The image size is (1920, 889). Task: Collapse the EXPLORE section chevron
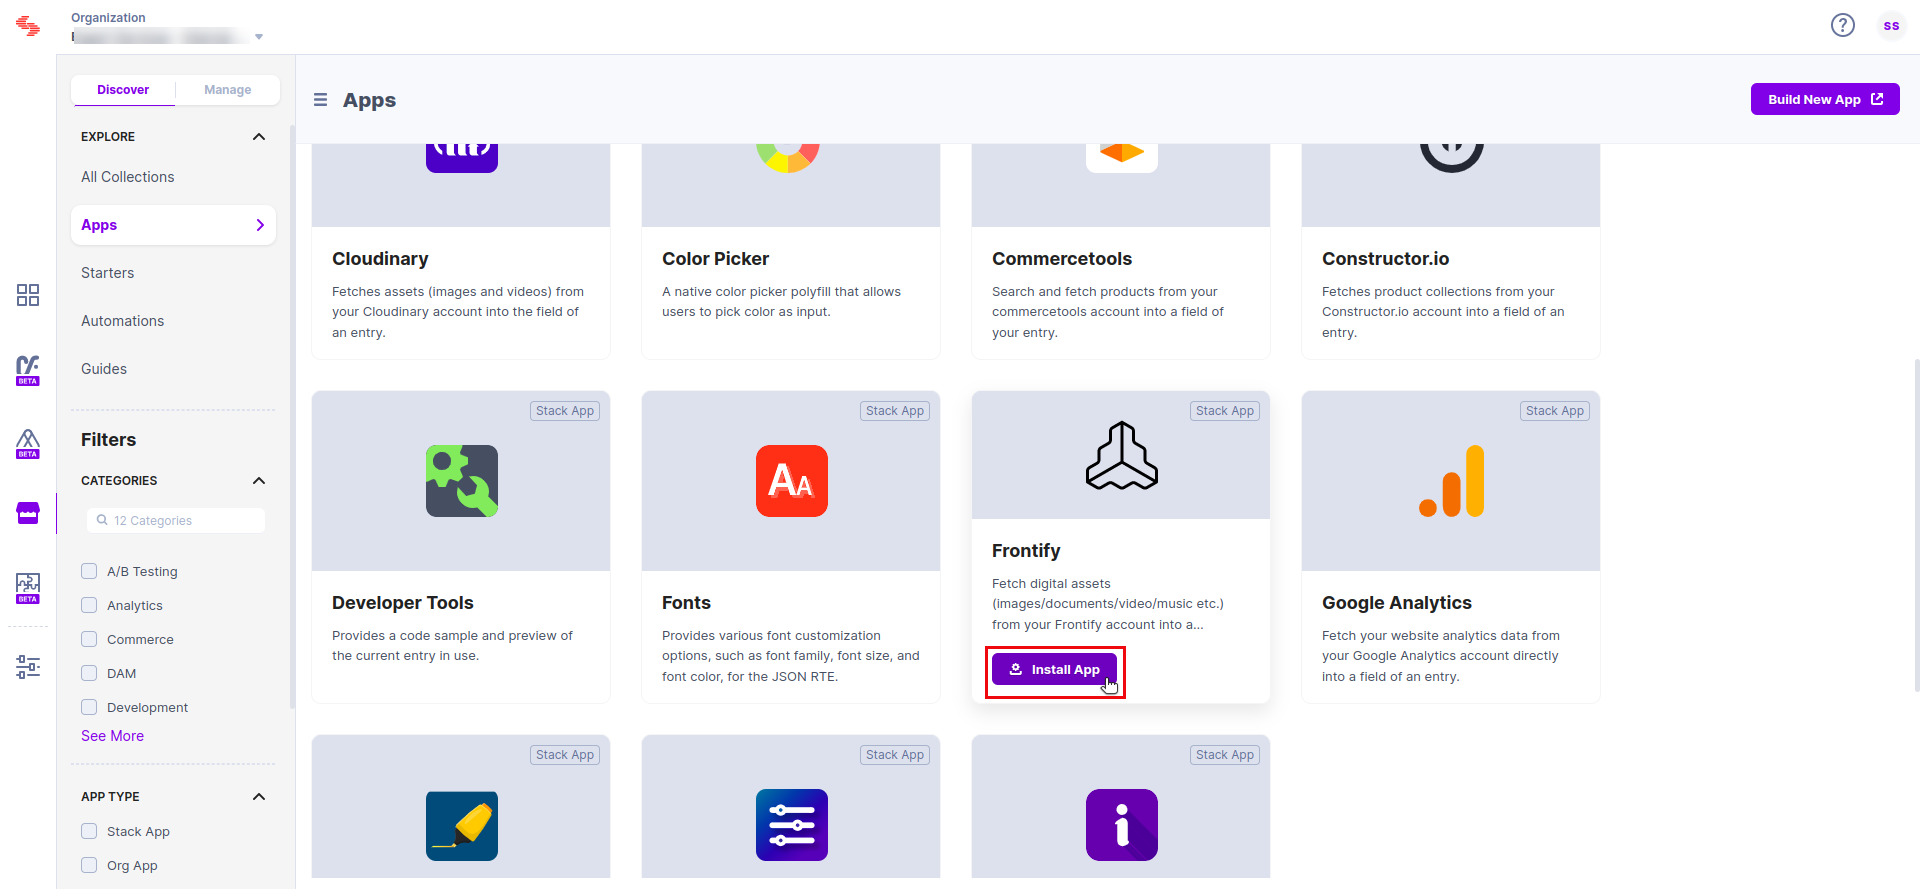click(x=259, y=137)
